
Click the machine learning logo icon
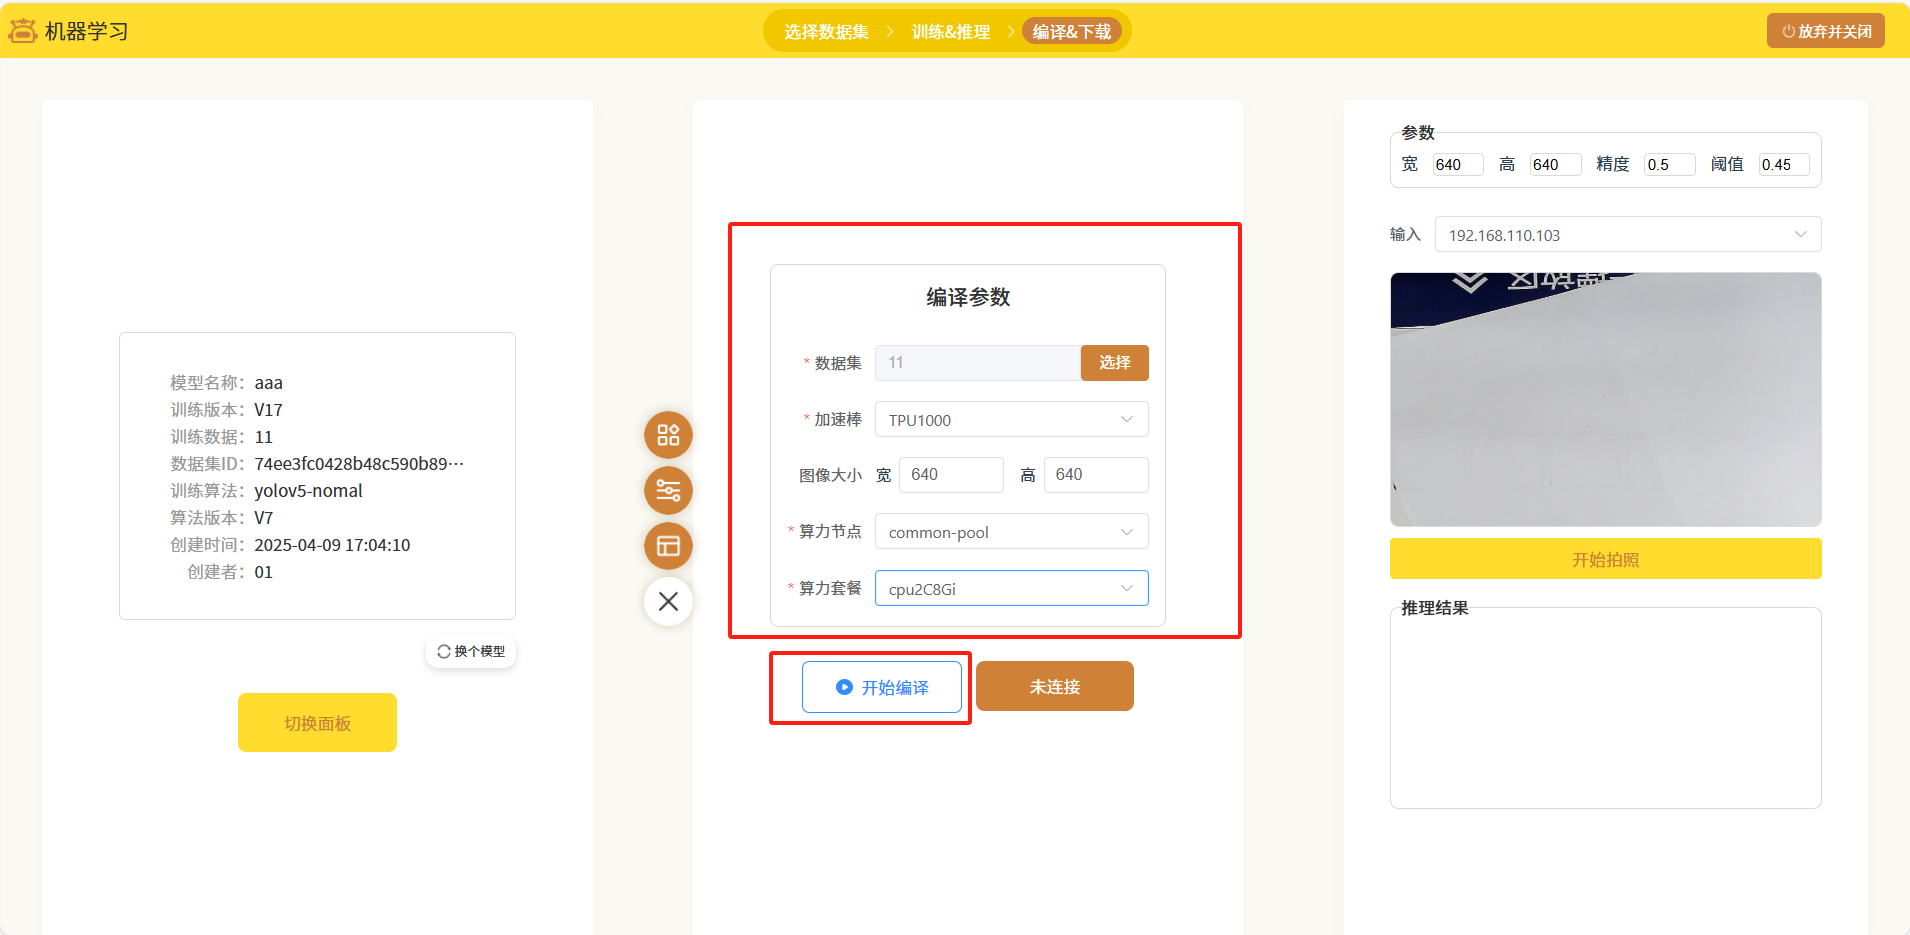23,31
